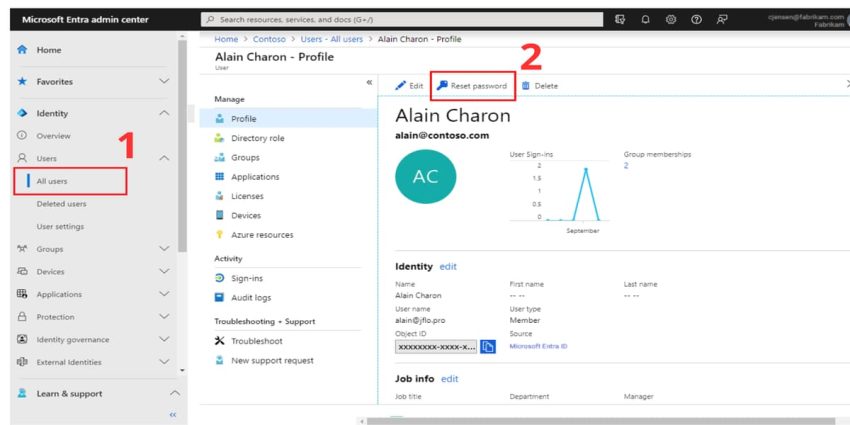The image size is (850, 425).
Task: Go to Contoso in the breadcrumb
Action: pyautogui.click(x=269, y=39)
